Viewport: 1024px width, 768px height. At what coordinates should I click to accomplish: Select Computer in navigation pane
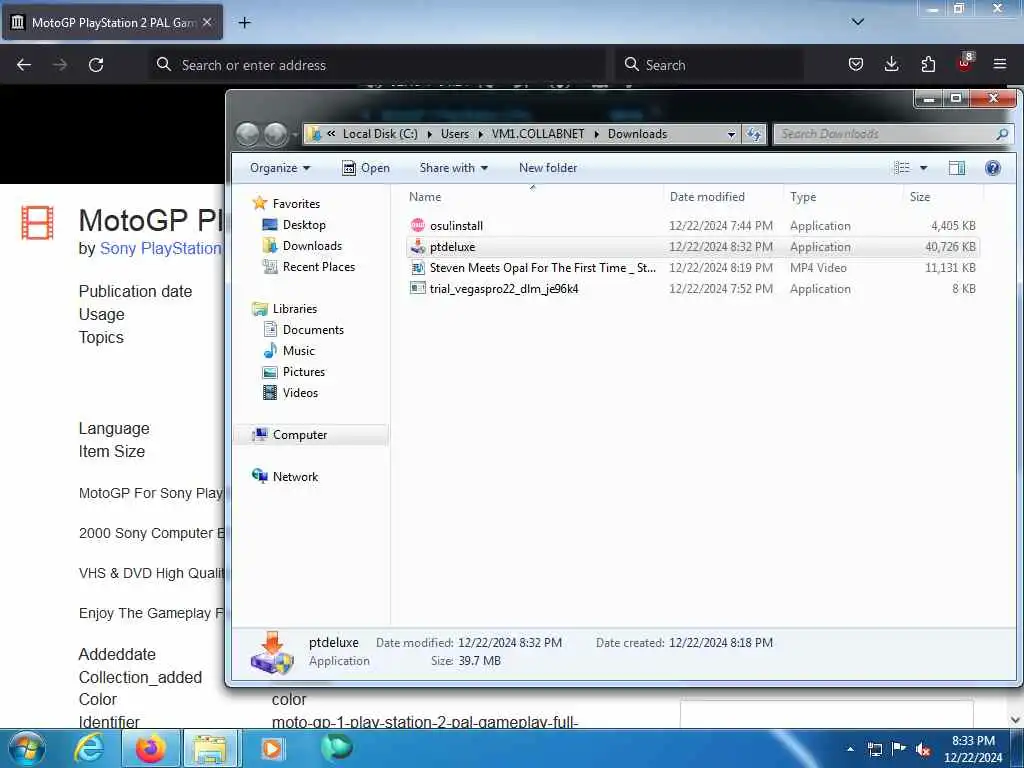click(x=299, y=434)
